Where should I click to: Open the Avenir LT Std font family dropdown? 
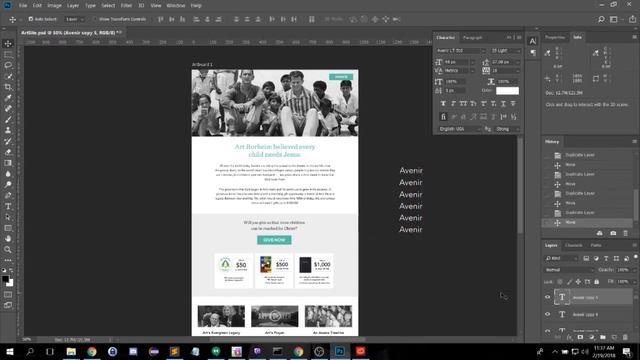pos(483,51)
